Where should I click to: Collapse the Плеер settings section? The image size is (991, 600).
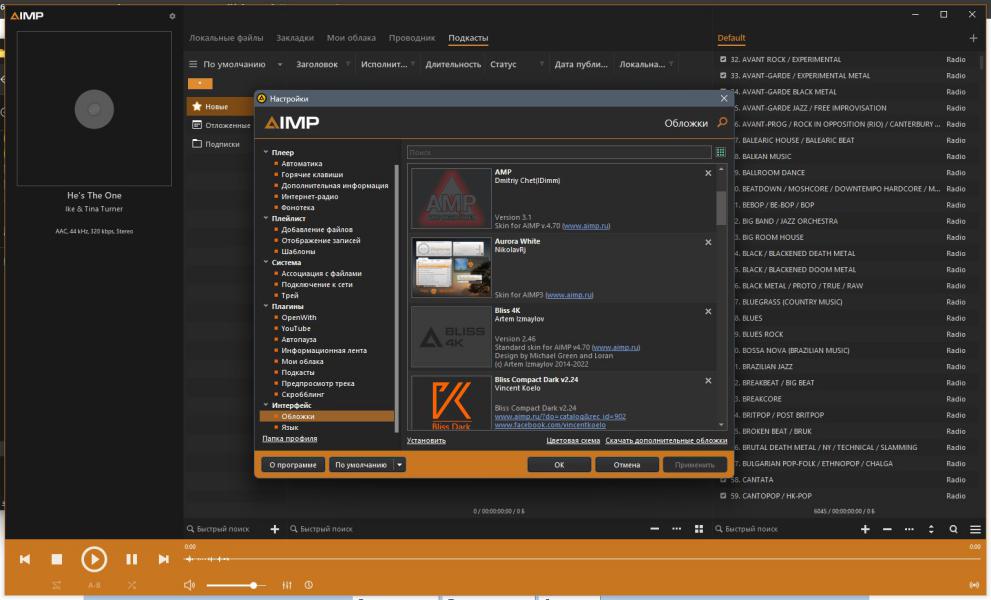[265, 152]
